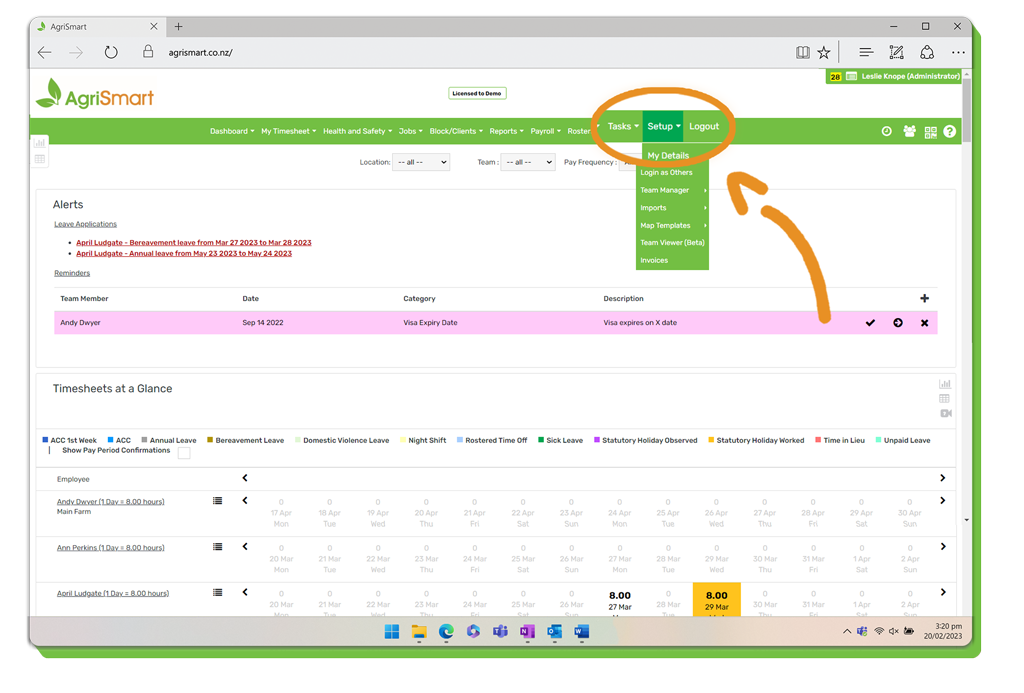Viewport: 1024px width, 693px height.
Task: Toggle Show Pay Period Confirmations checkbox
Action: pos(184,453)
